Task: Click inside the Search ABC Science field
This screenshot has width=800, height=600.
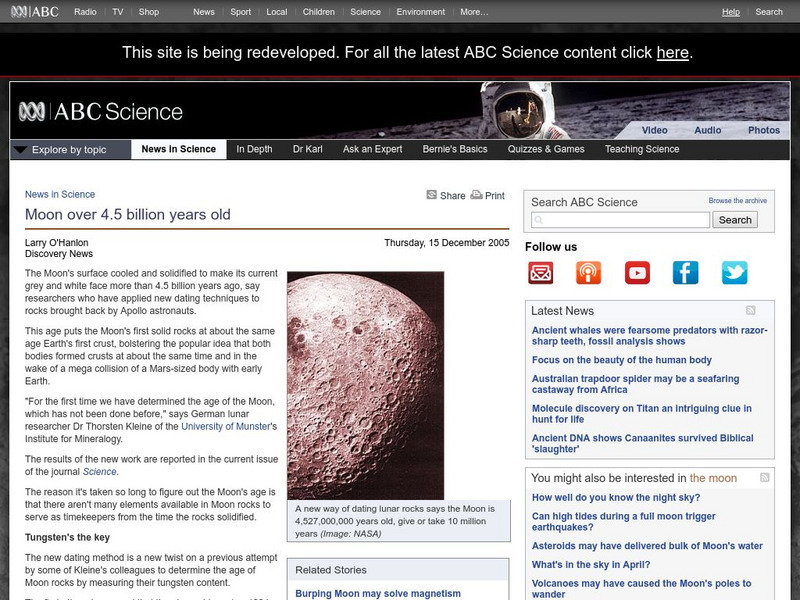Action: click(x=617, y=219)
